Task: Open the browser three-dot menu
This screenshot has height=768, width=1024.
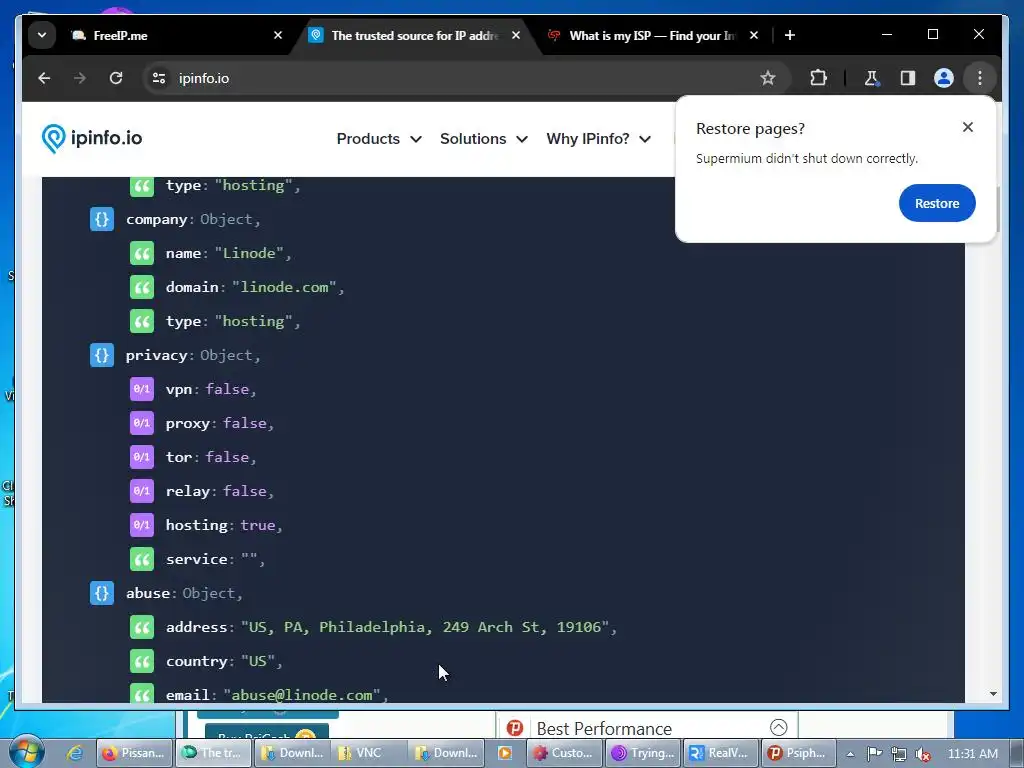Action: point(979,78)
